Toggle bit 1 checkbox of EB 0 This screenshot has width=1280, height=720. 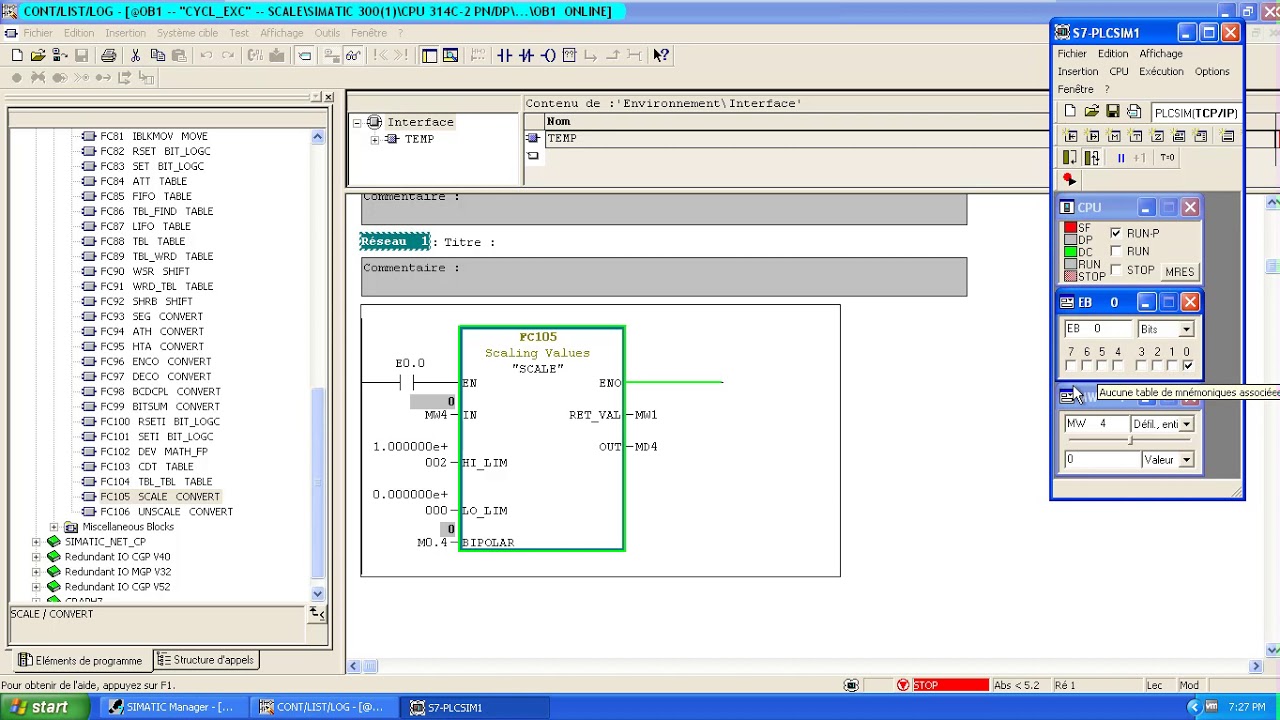[1172, 366]
